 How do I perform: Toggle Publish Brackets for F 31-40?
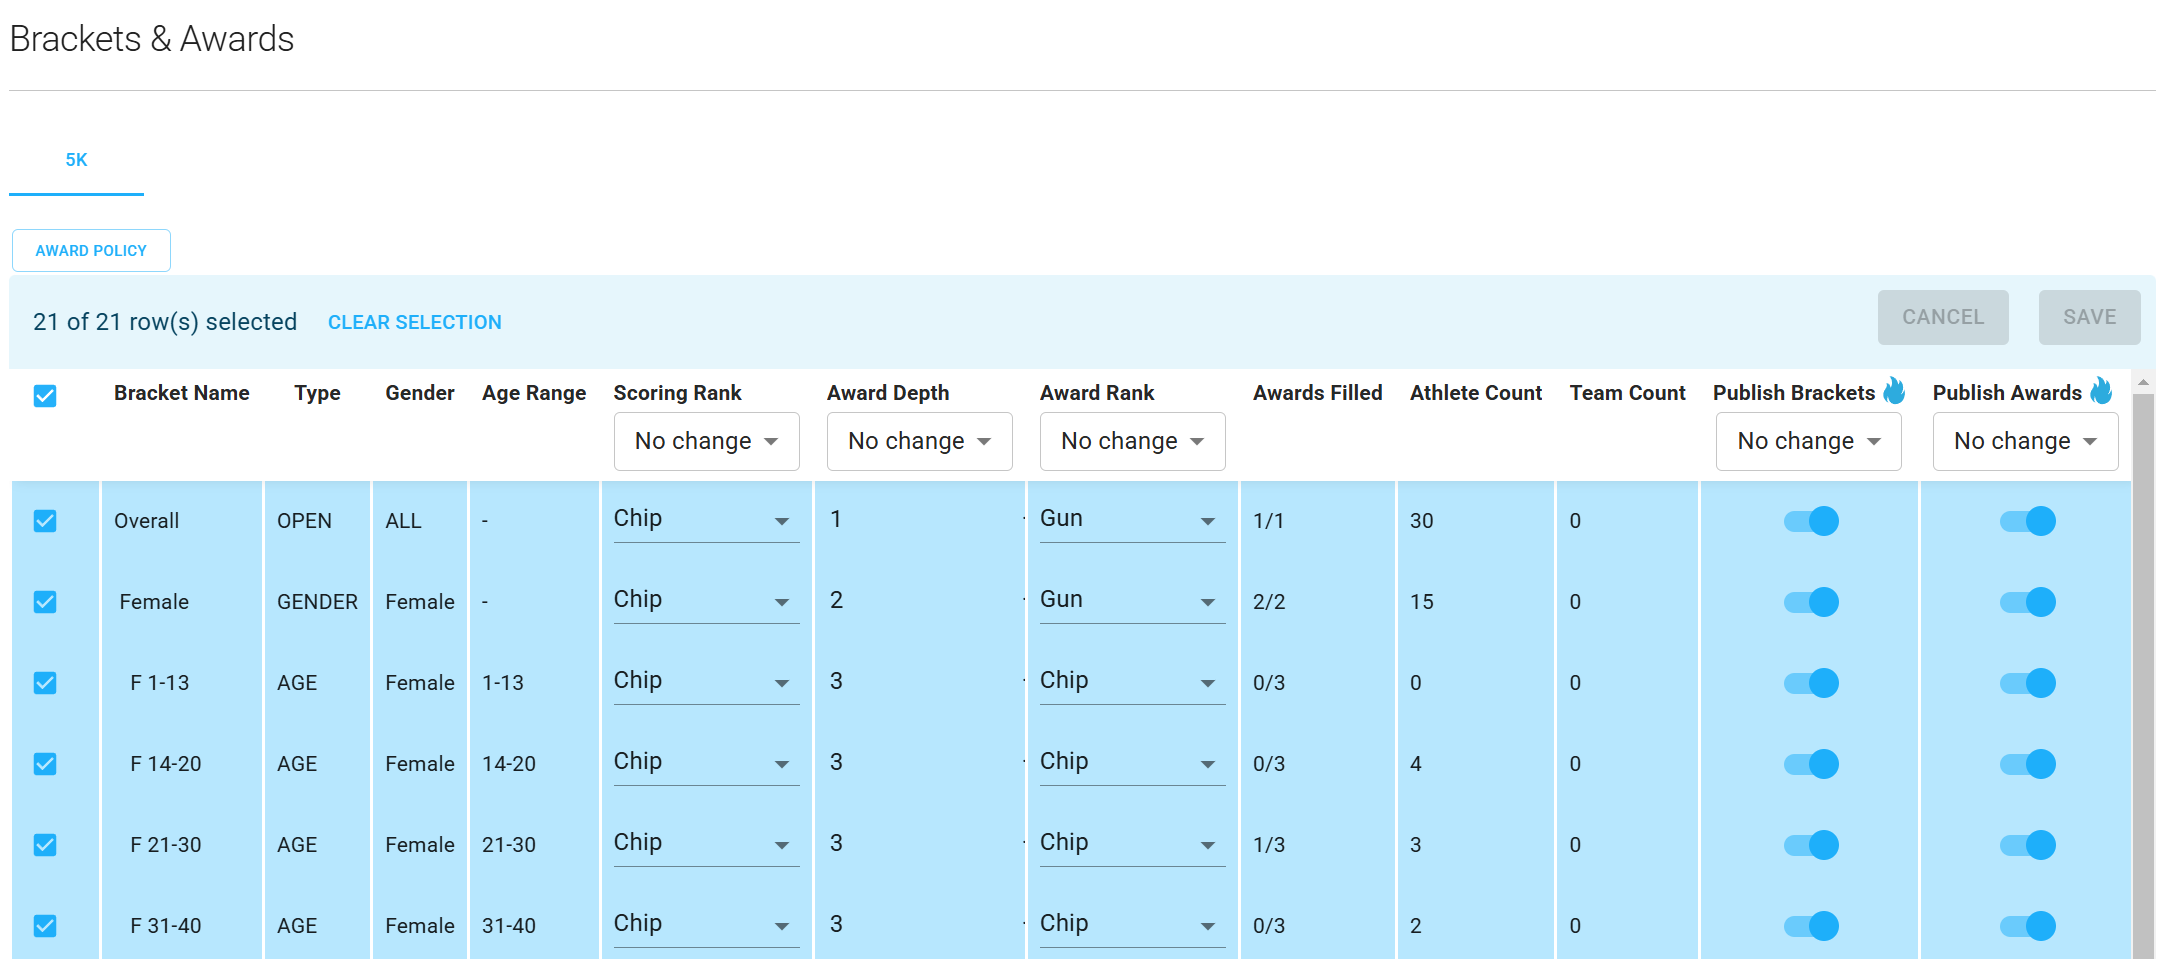(1811, 926)
